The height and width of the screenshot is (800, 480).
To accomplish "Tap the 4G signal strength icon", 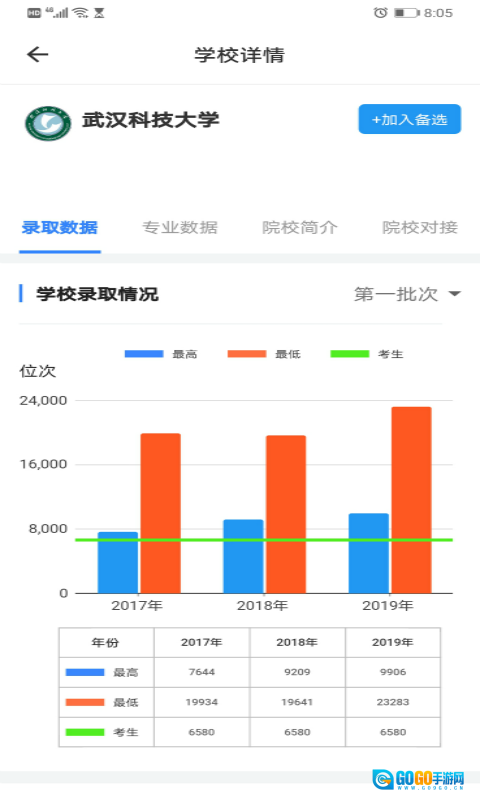I will click(56, 12).
